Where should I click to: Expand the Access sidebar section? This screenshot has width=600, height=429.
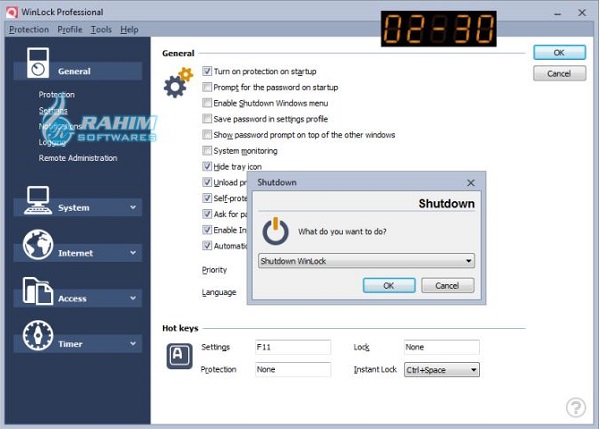133,298
